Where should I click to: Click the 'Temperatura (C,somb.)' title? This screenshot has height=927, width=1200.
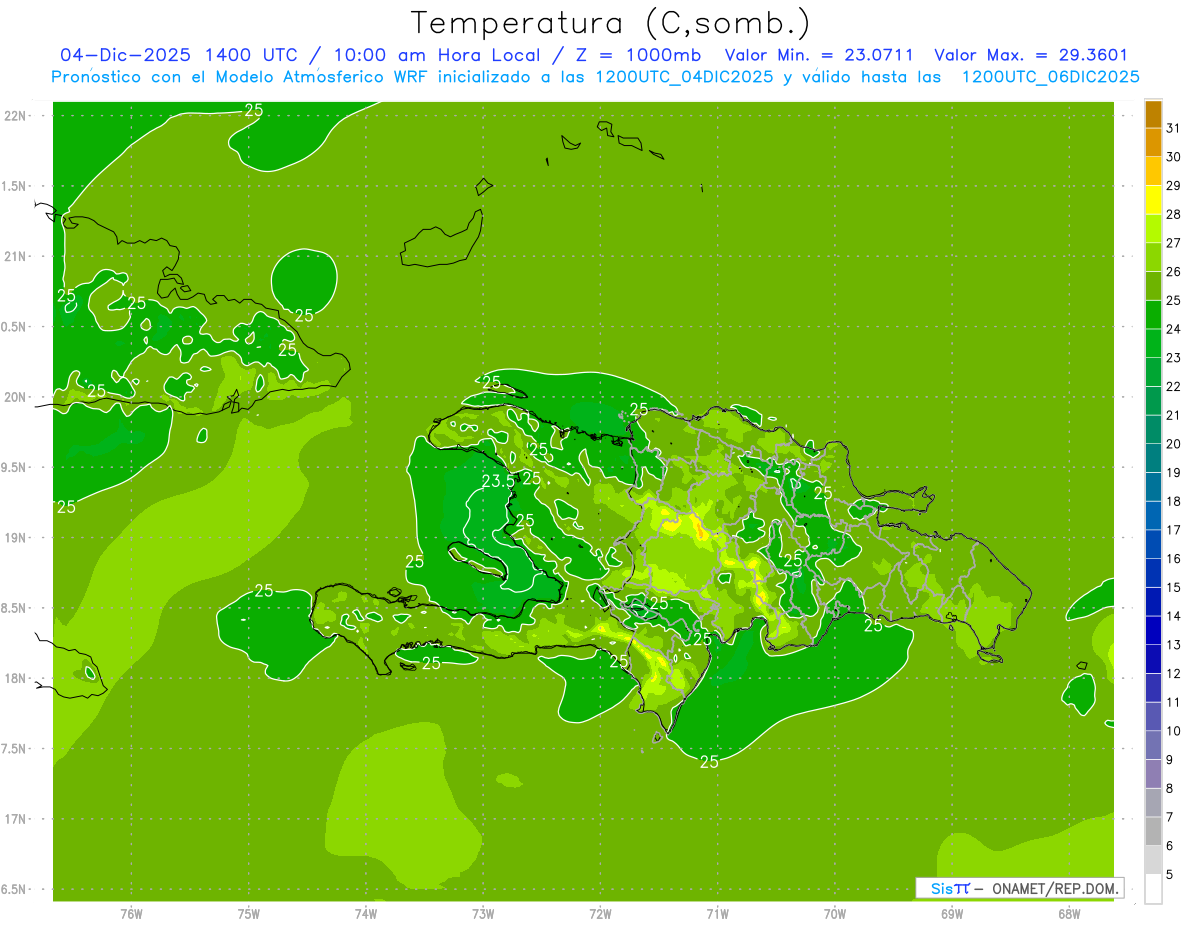pyautogui.click(x=611, y=23)
